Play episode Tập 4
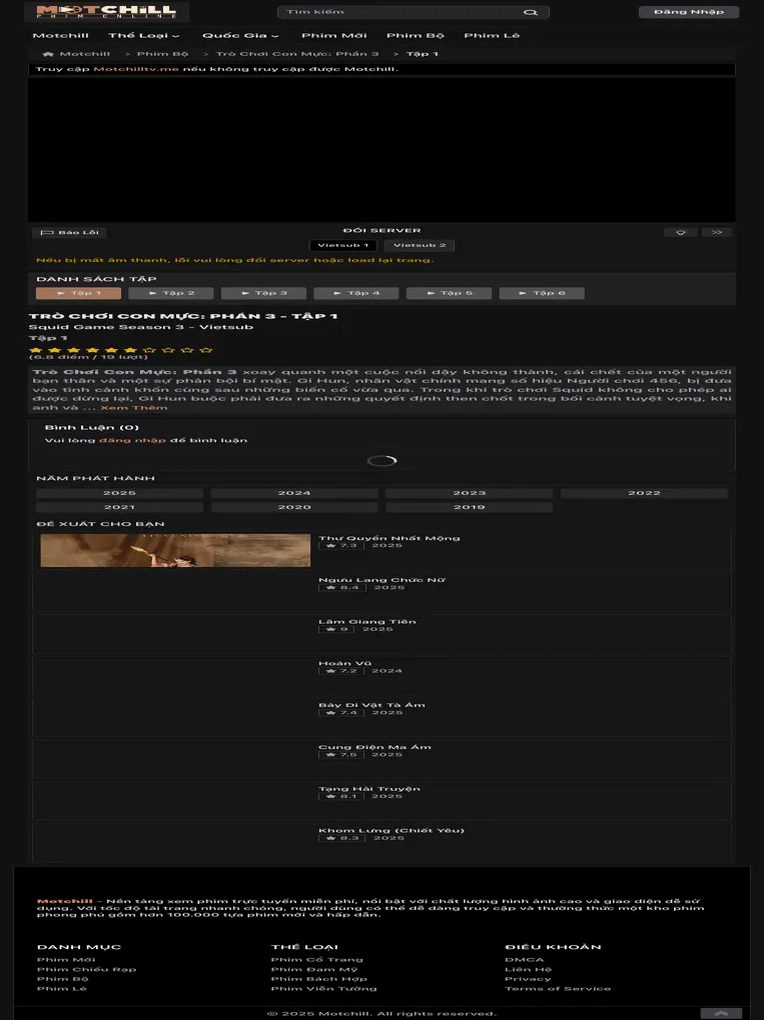 tap(357, 293)
